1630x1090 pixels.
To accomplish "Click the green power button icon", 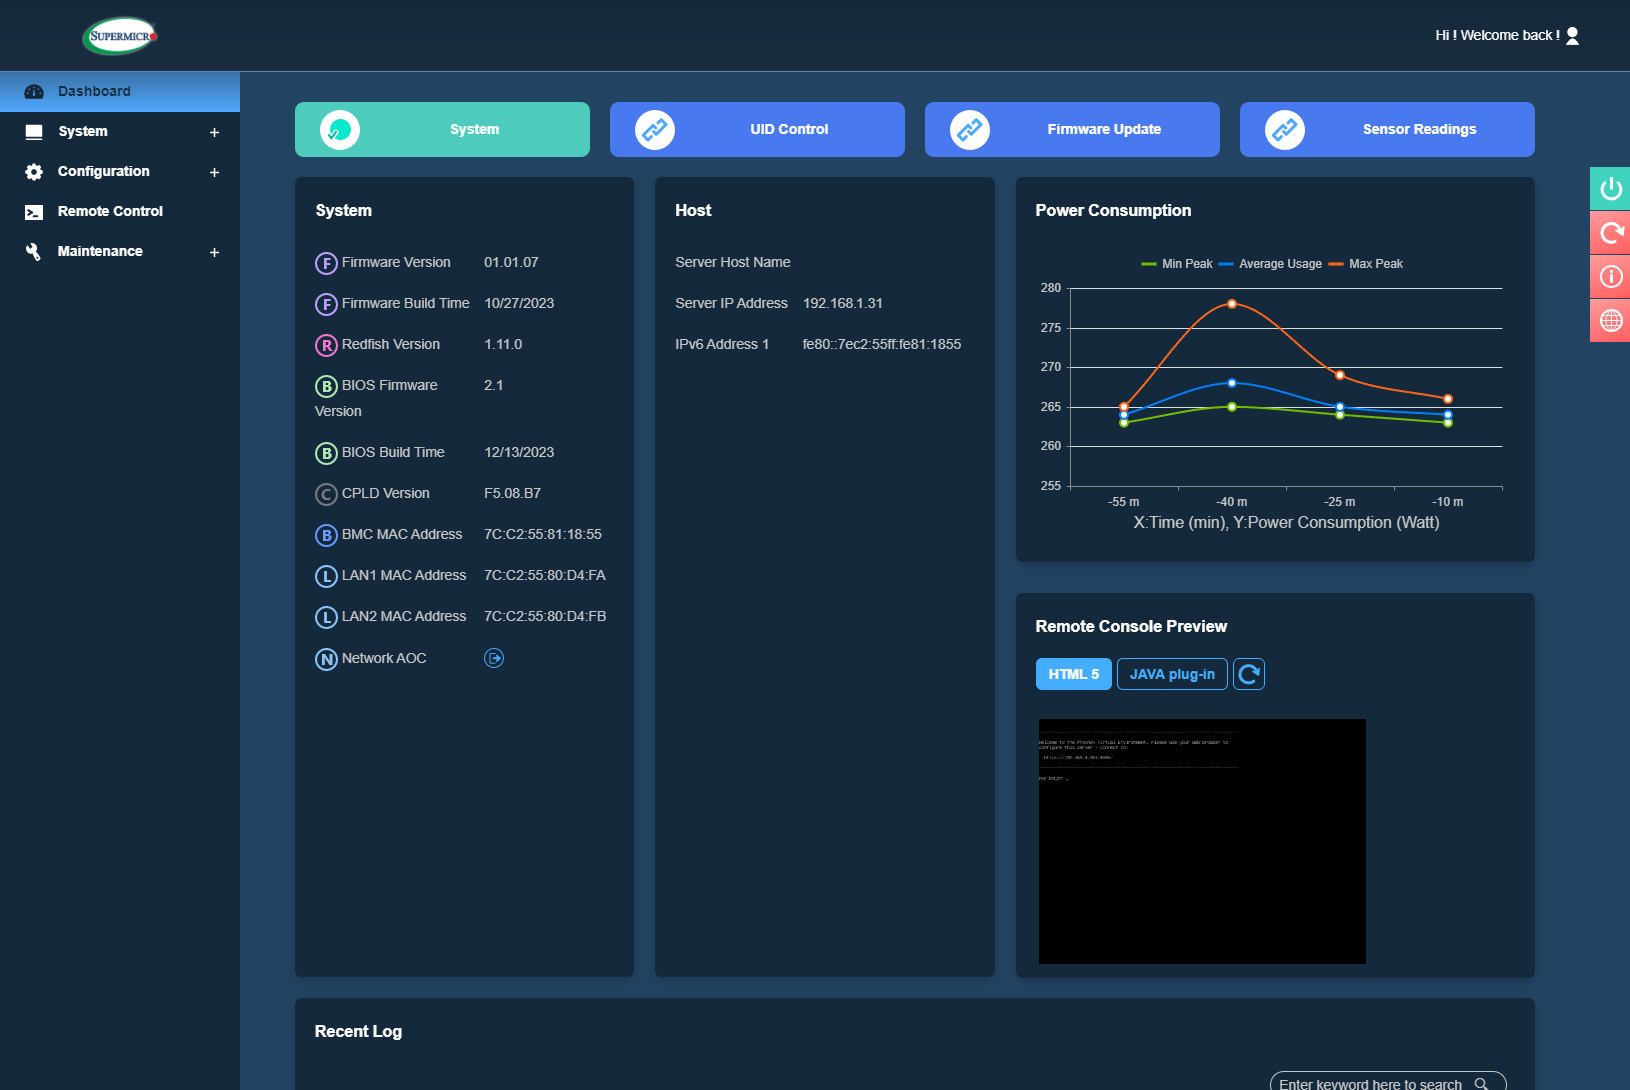I will [1610, 188].
